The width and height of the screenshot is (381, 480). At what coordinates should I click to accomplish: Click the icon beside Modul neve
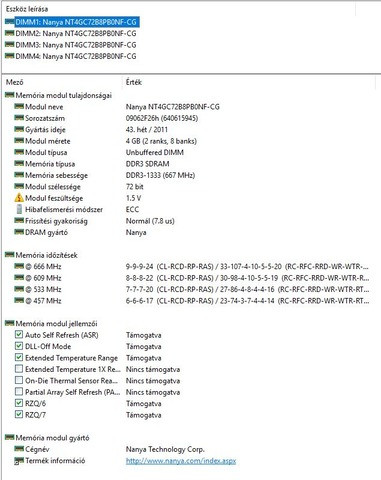click(x=19, y=107)
